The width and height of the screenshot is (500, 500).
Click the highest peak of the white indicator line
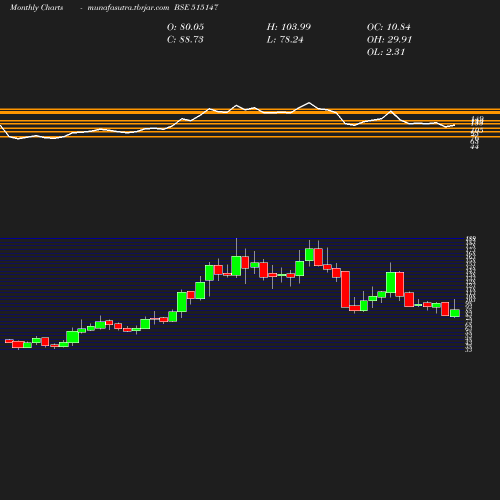(x=309, y=103)
